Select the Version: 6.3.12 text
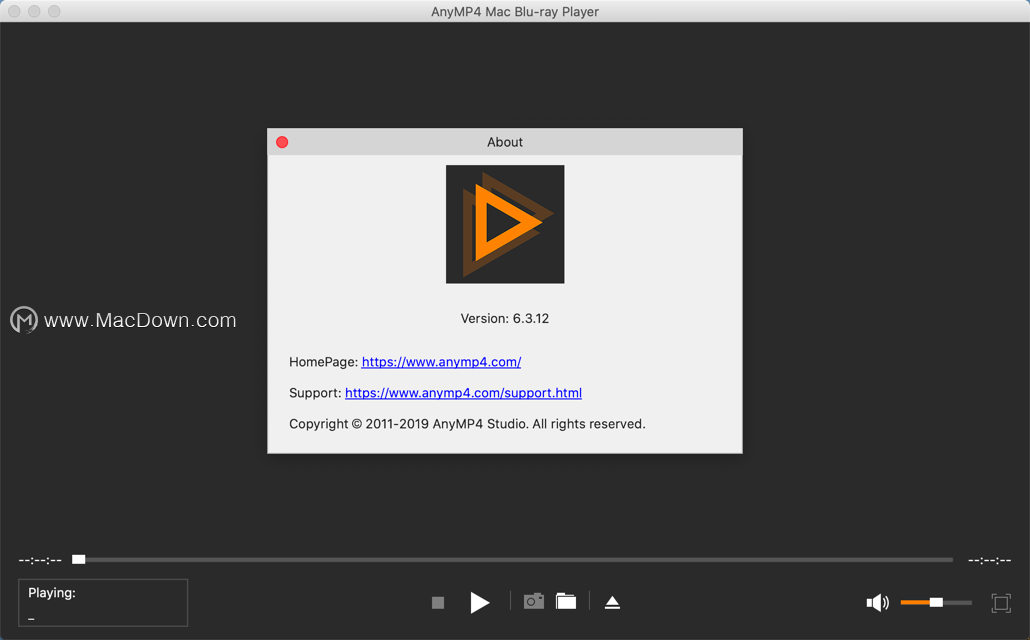This screenshot has width=1030, height=640. point(504,319)
